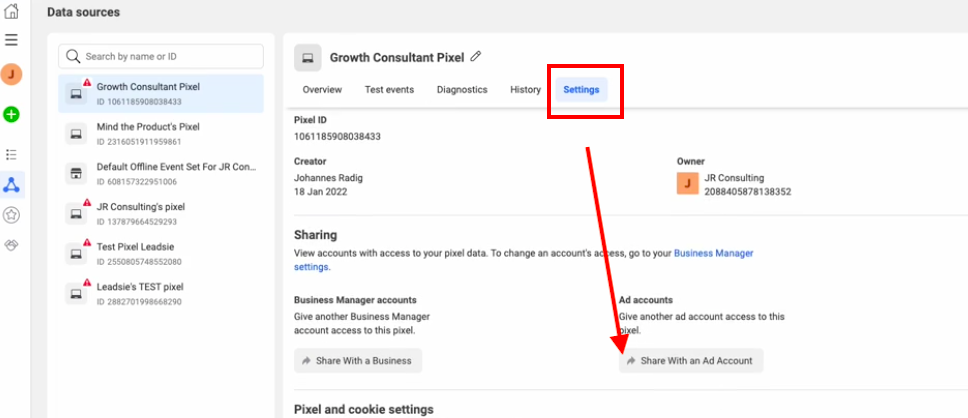Open the list view sidebar icon
Image resolution: width=968 pixels, height=418 pixels.
point(11,154)
